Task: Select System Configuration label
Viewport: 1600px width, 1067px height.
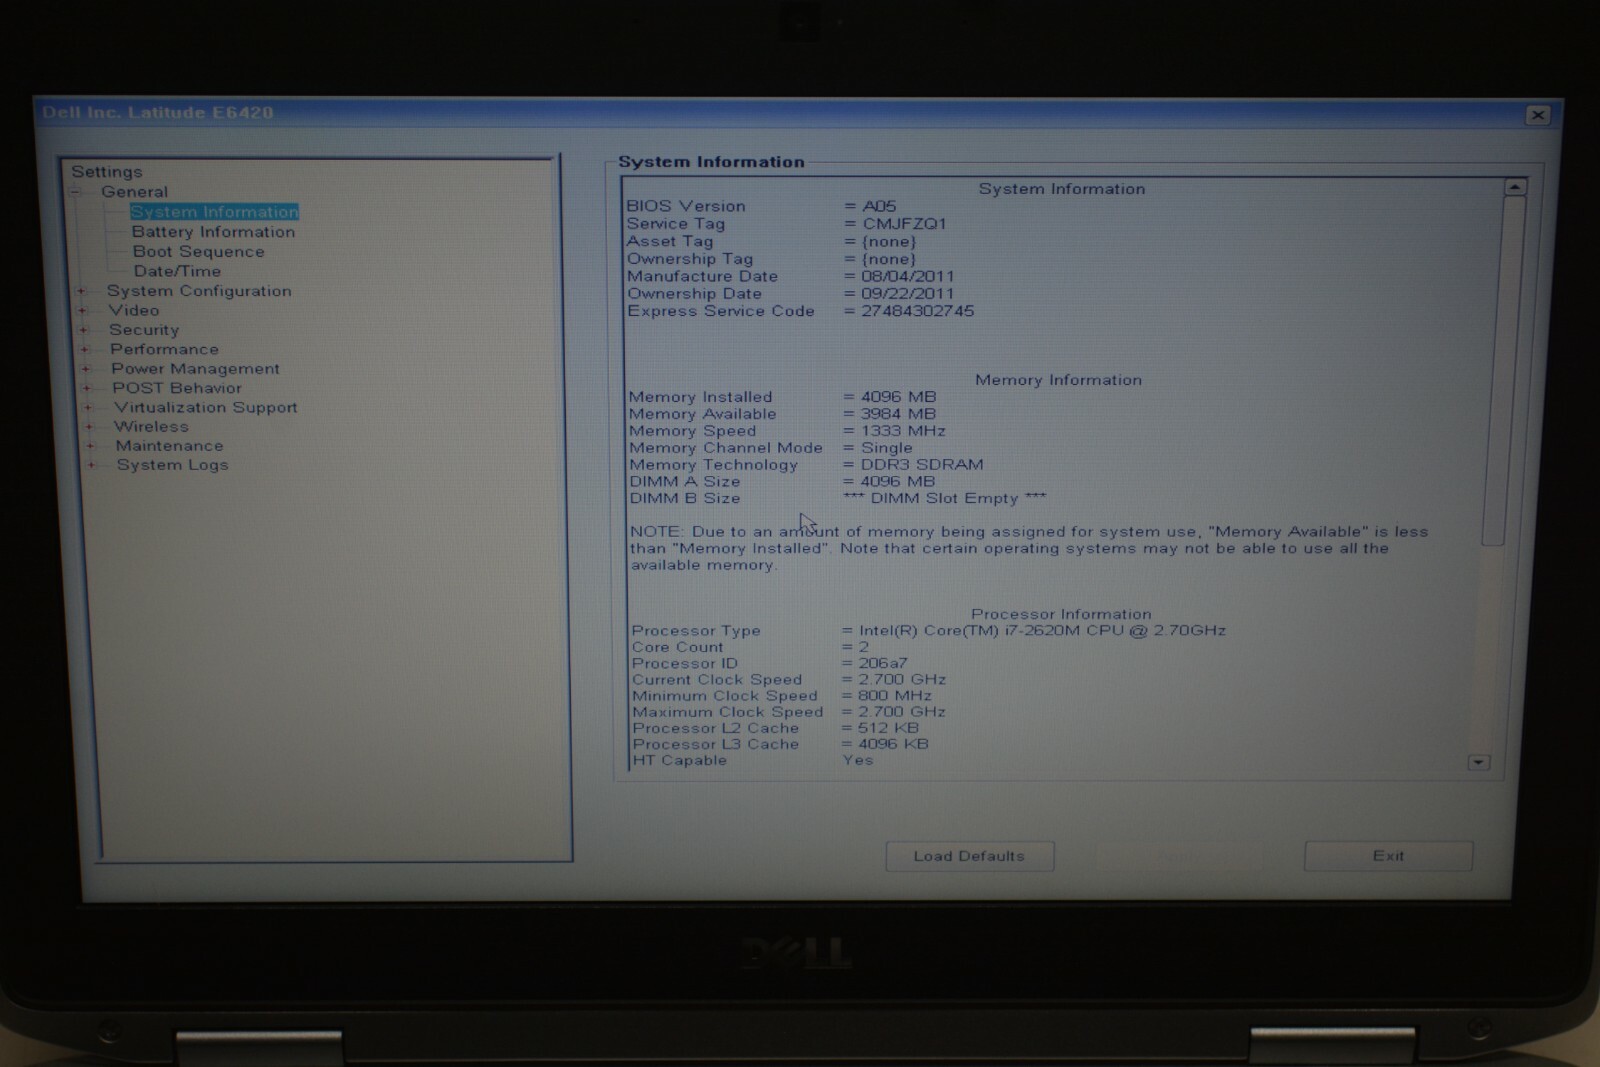Action: 199,291
